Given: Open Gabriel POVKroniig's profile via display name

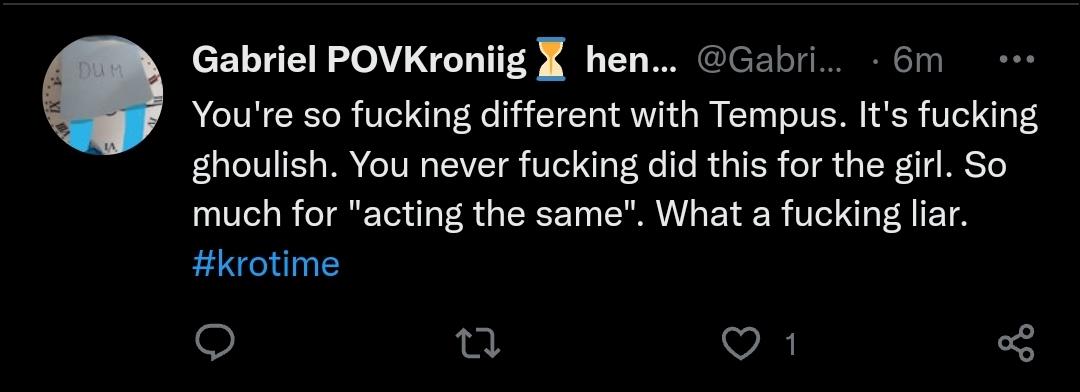Looking at the screenshot, I should 358,61.
